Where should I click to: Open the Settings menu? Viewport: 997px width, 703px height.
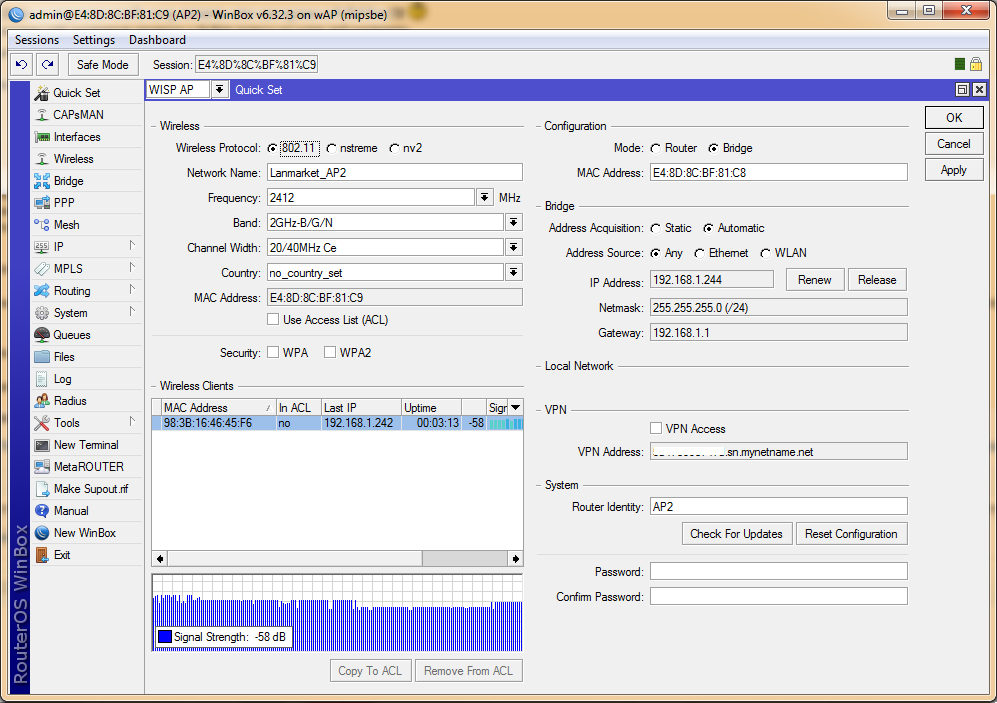click(94, 40)
